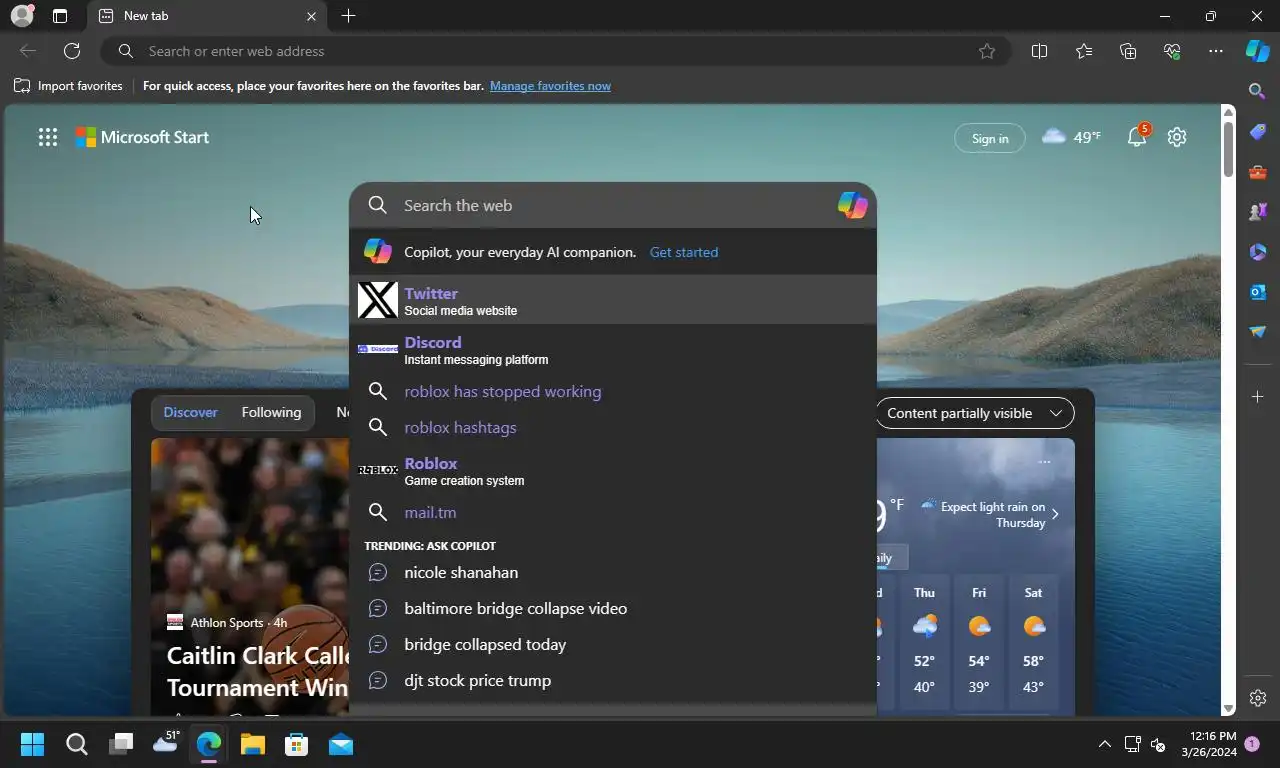Open Manage favorites now link

pyautogui.click(x=550, y=86)
